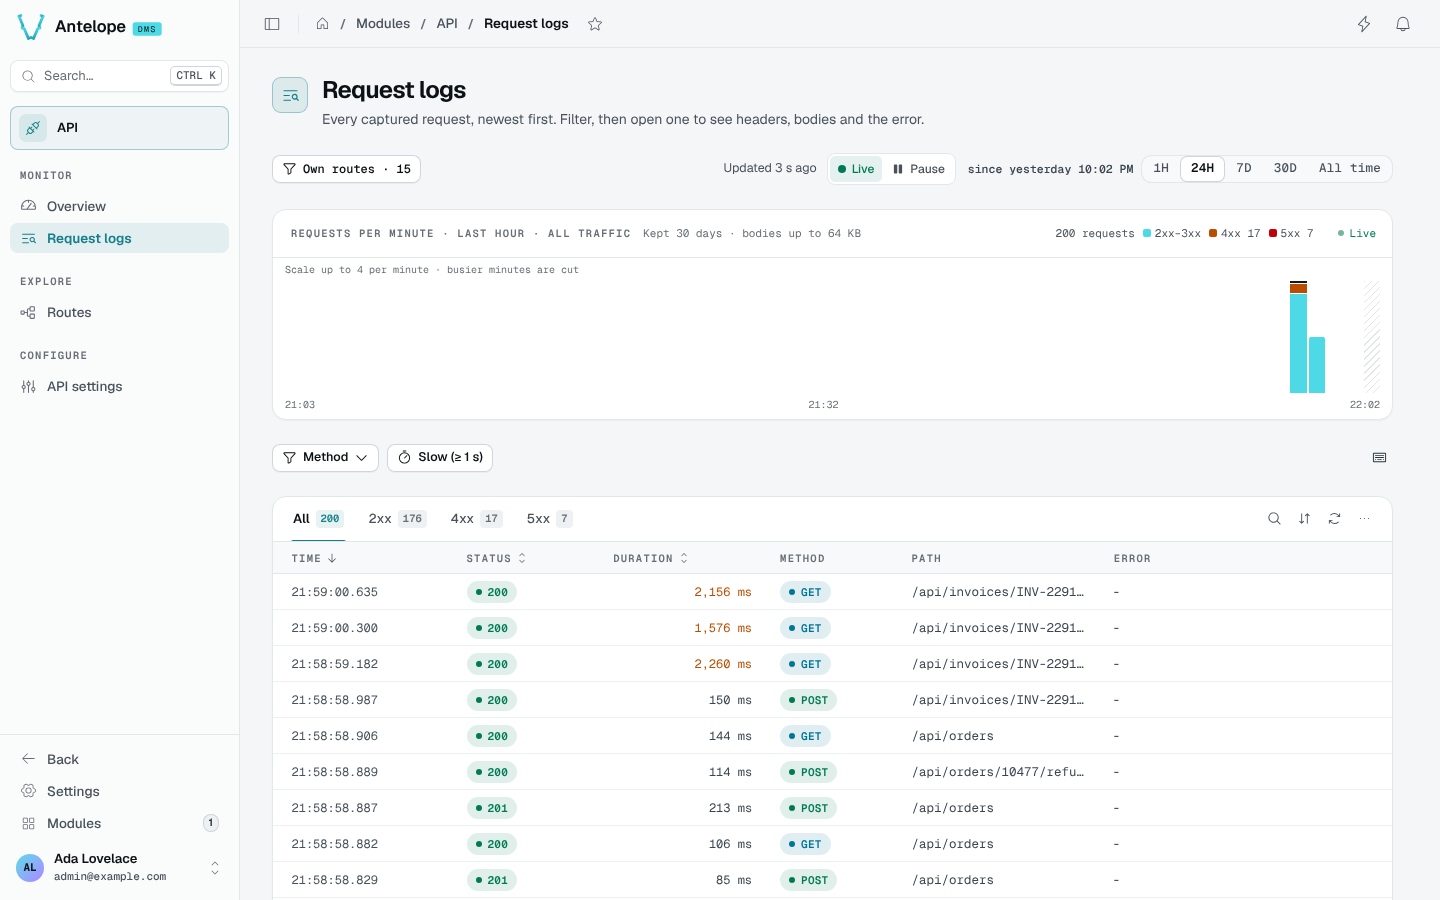Image resolution: width=1440 pixels, height=900 pixels.
Task: Open Settings in the sidebar footer
Action: (119, 791)
